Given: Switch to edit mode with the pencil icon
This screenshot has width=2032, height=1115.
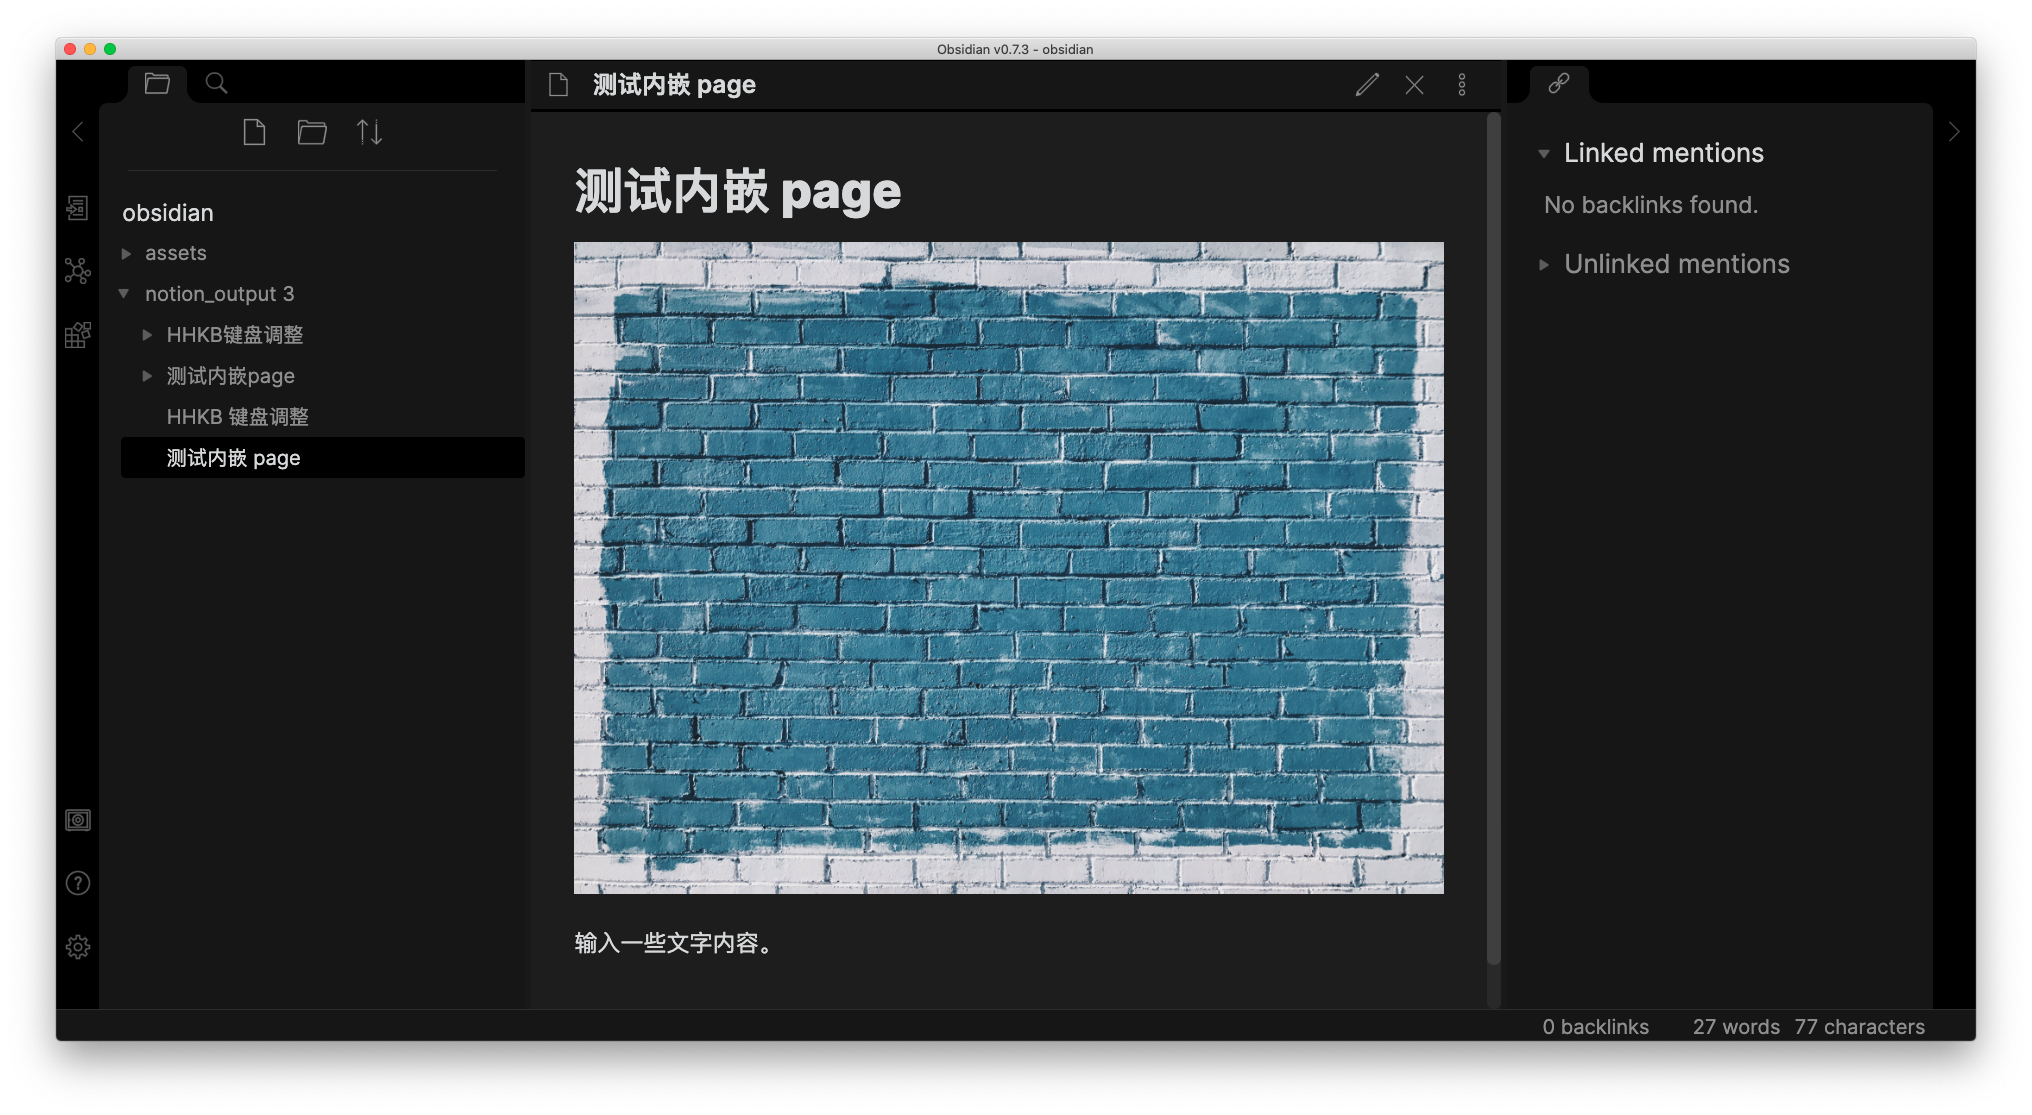Looking at the screenshot, I should (1367, 85).
